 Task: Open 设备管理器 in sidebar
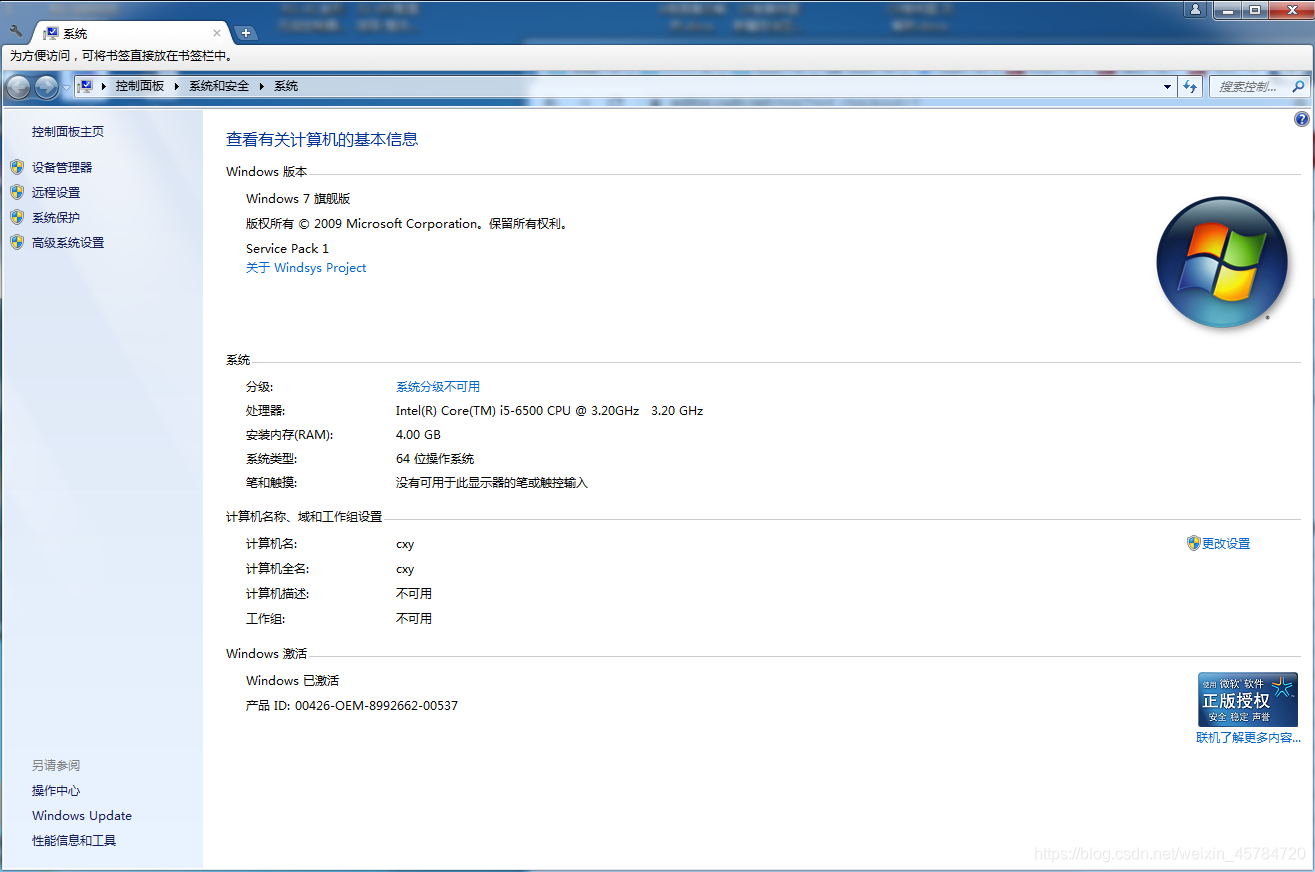click(62, 168)
